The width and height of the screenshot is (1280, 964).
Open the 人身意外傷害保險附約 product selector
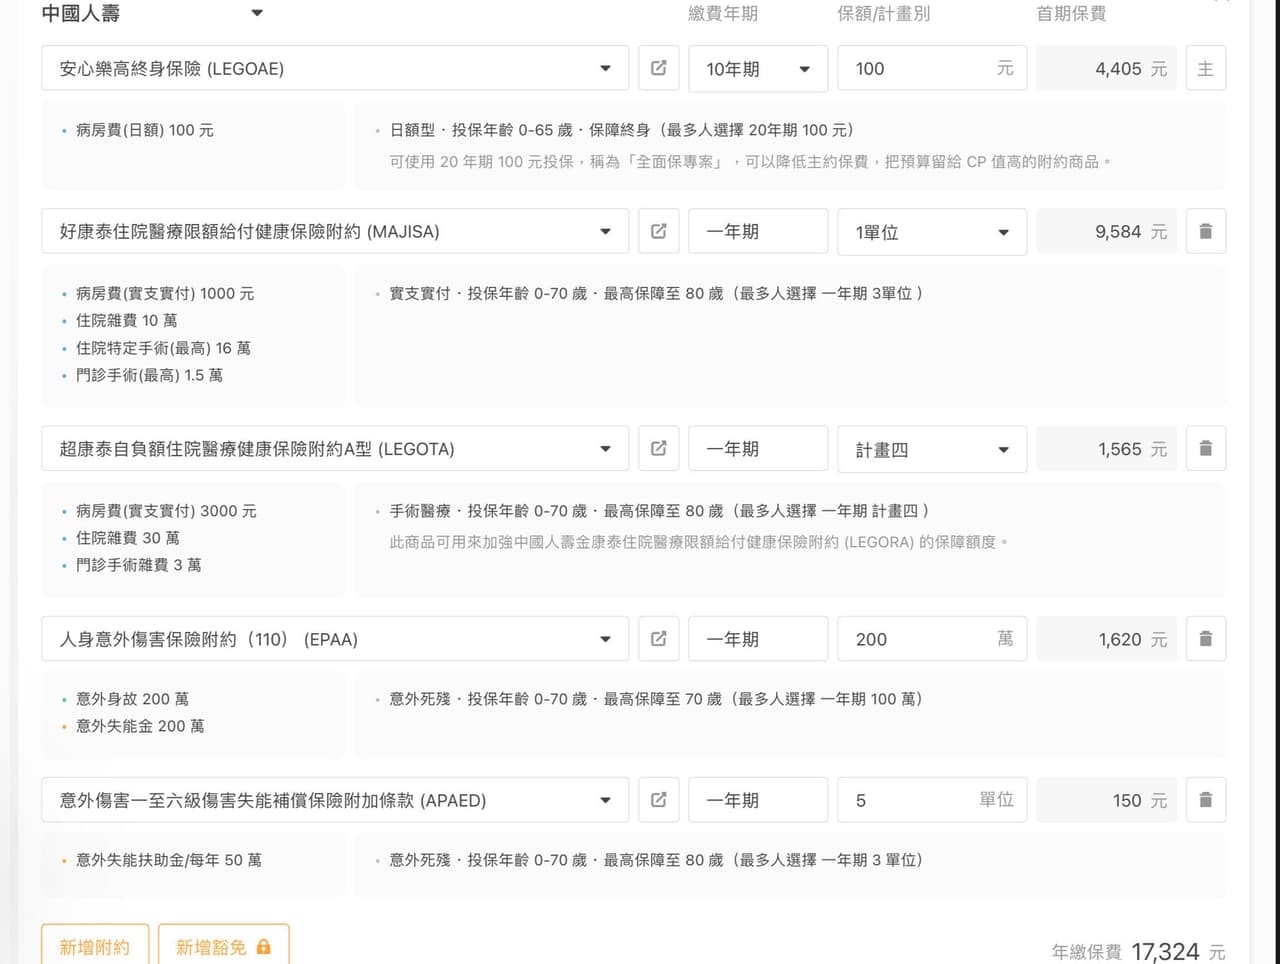click(334, 639)
